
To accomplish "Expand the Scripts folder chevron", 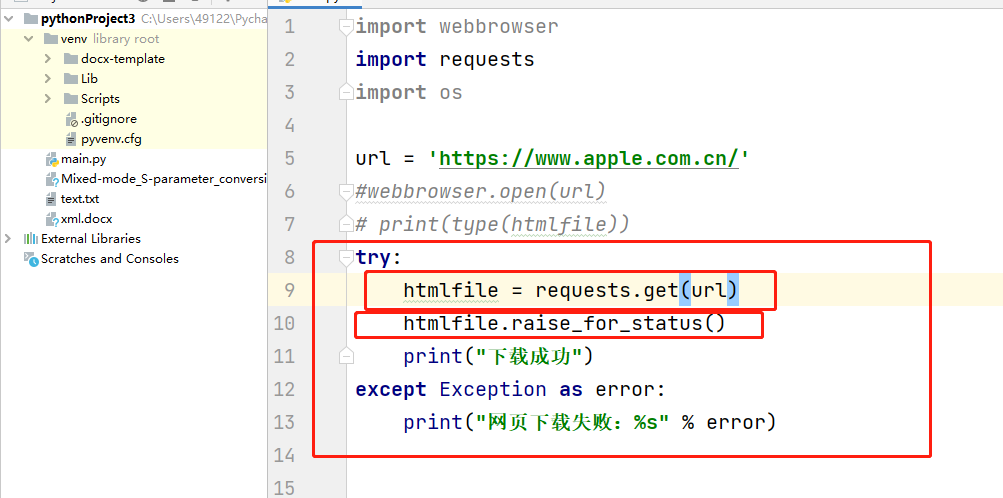I will (48, 98).
